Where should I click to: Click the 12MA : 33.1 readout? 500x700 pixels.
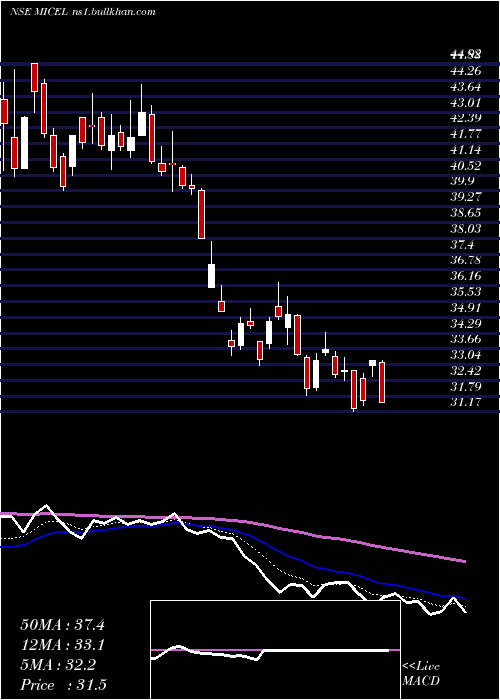62,645
